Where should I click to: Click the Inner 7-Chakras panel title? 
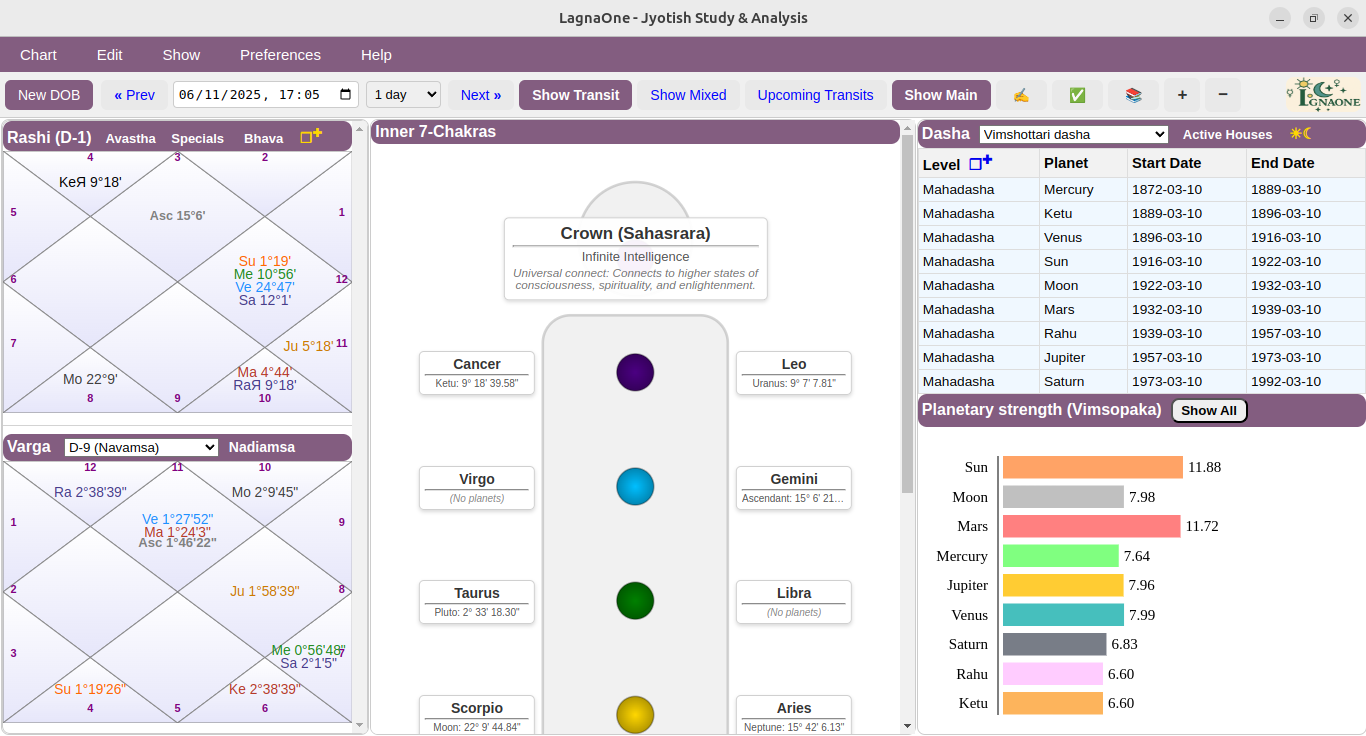click(x=435, y=132)
